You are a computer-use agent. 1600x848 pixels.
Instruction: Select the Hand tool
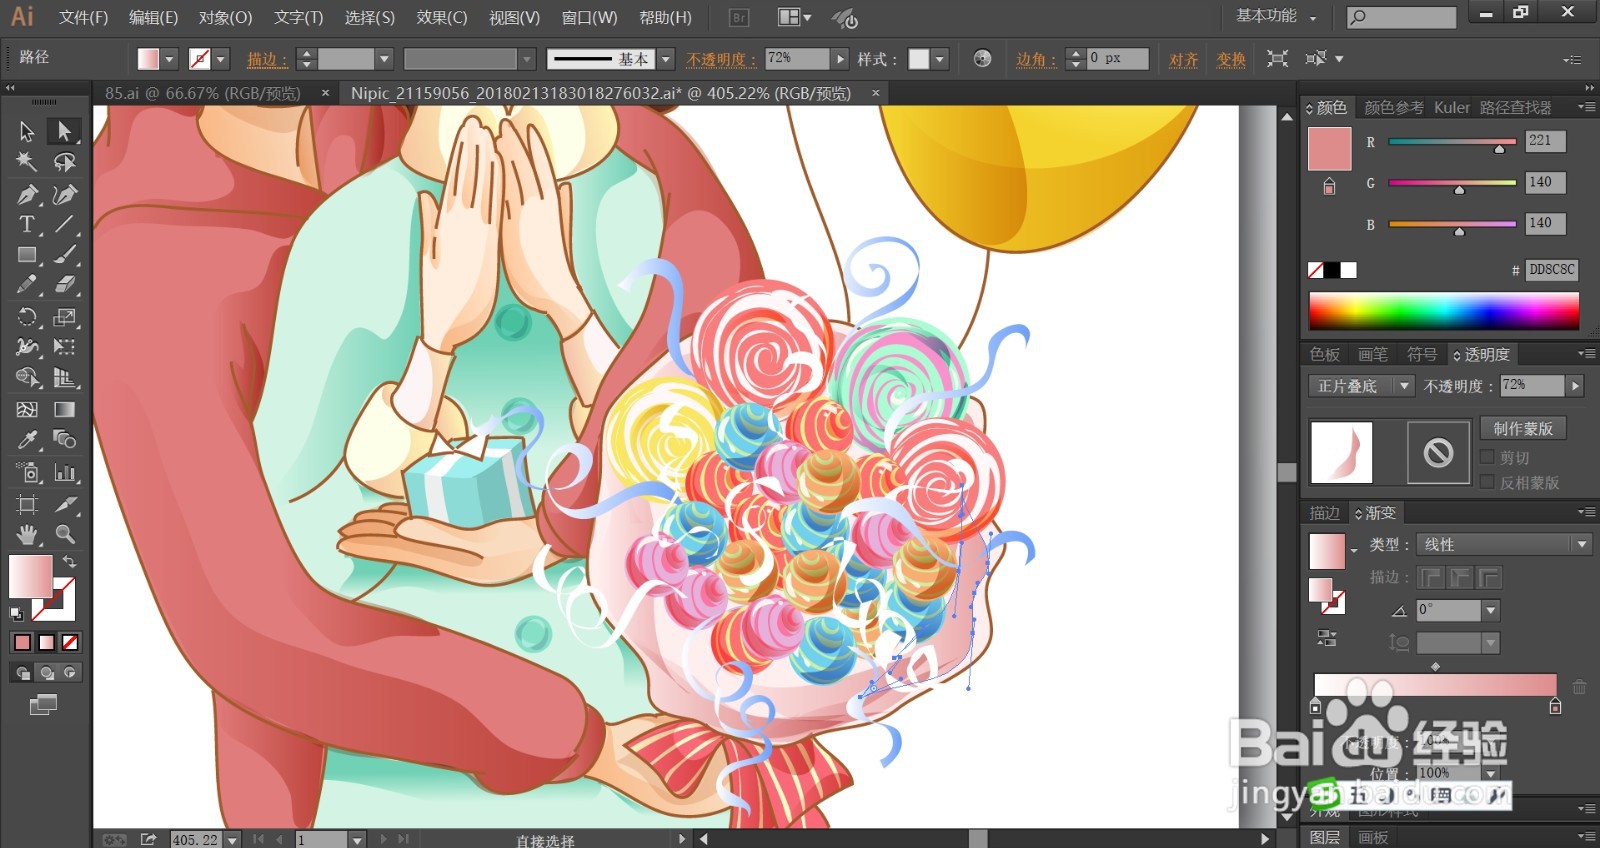tap(27, 534)
